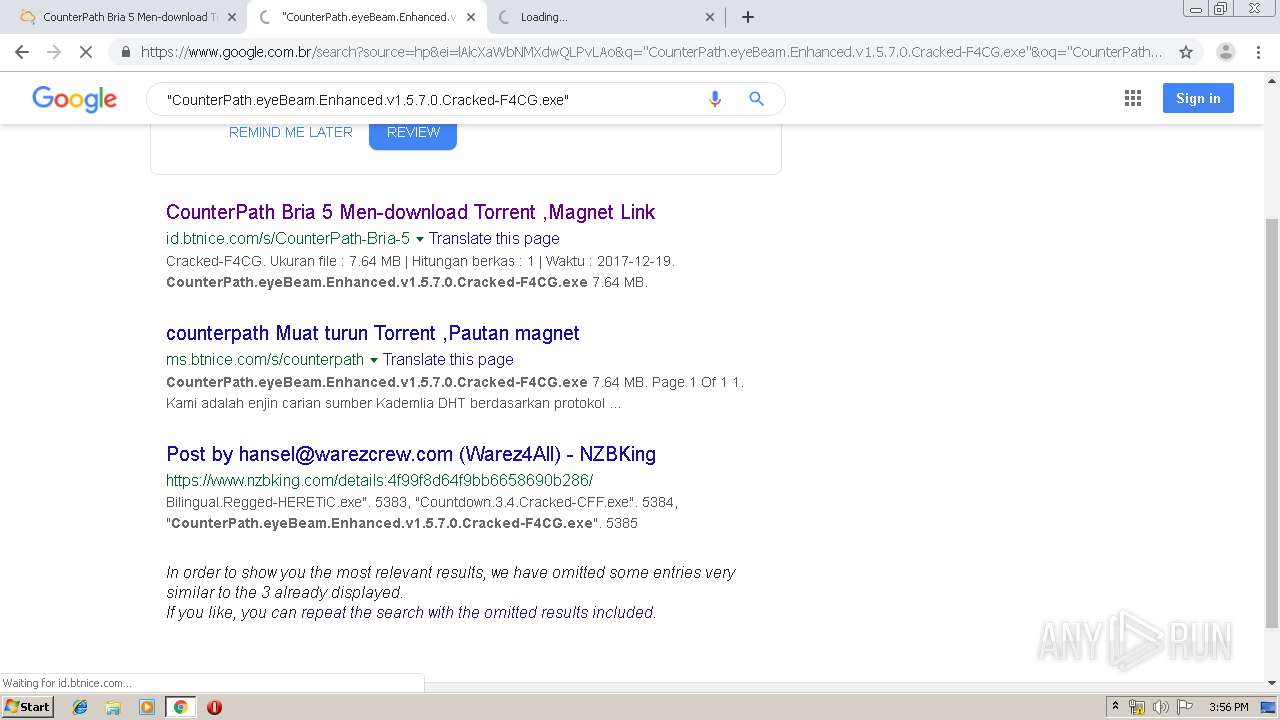Repeat the search with omitted results included
Viewport: 1280px width, 720px height.
tap(477, 612)
